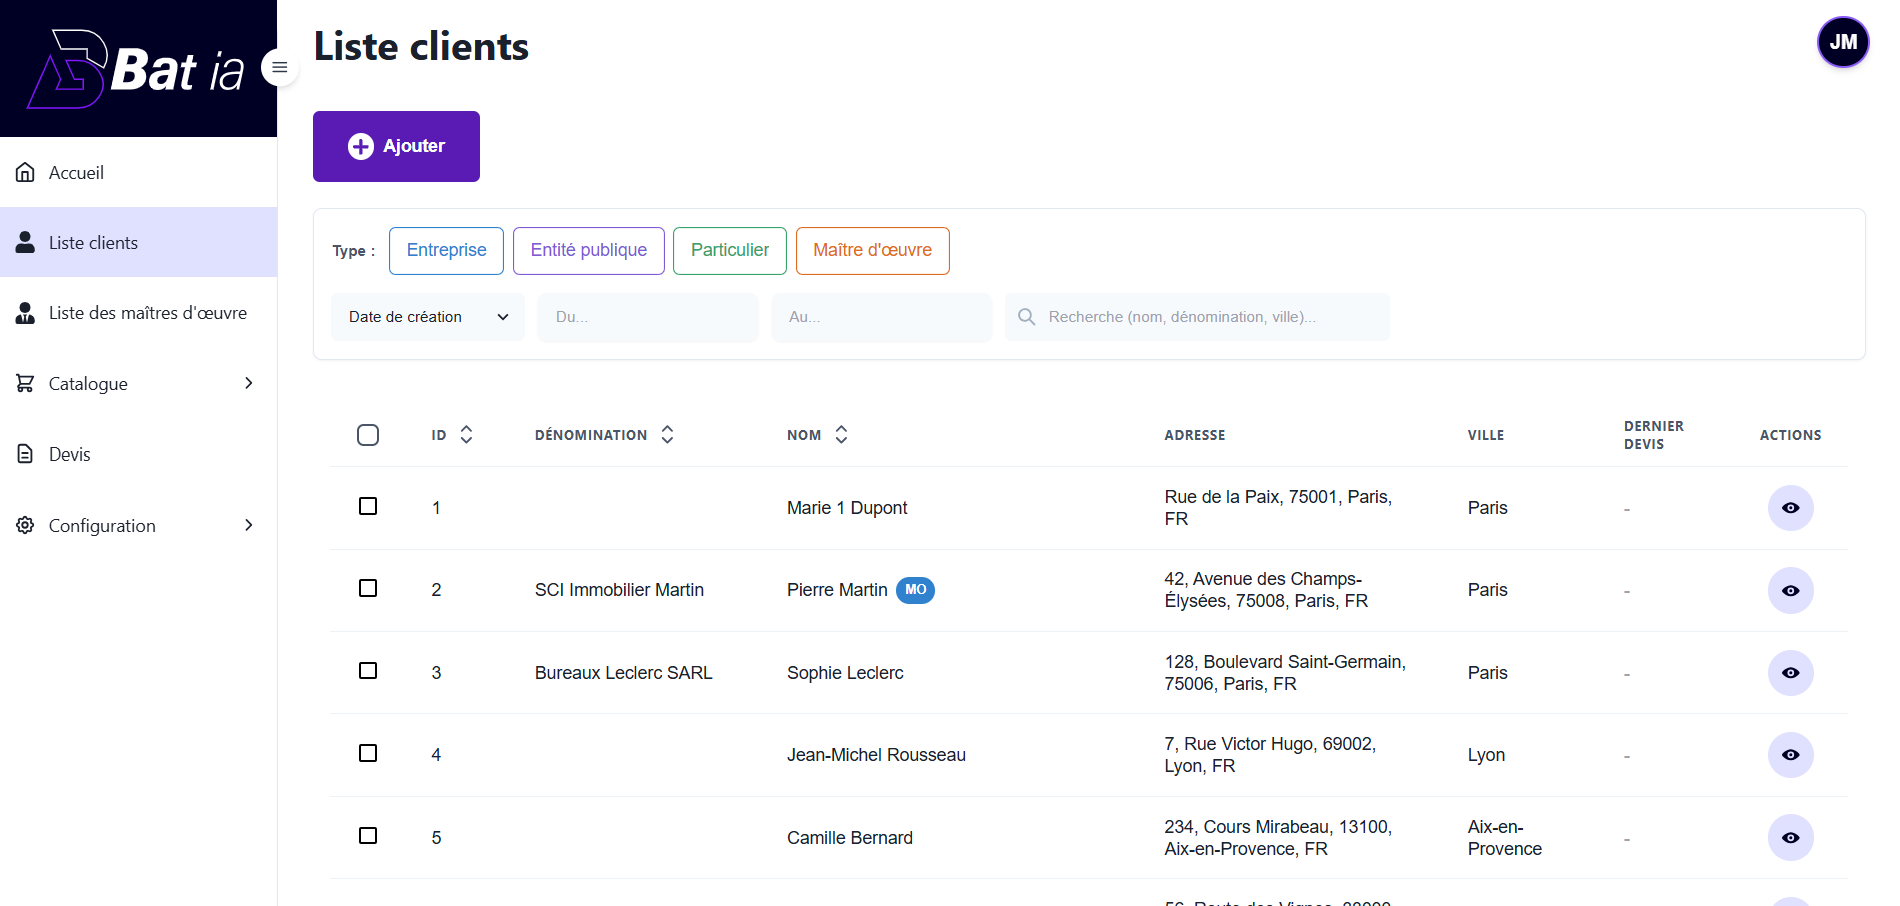Image resolution: width=1900 pixels, height=906 pixels.
Task: Click the hamburger sidebar collapse icon
Action: coord(280,67)
